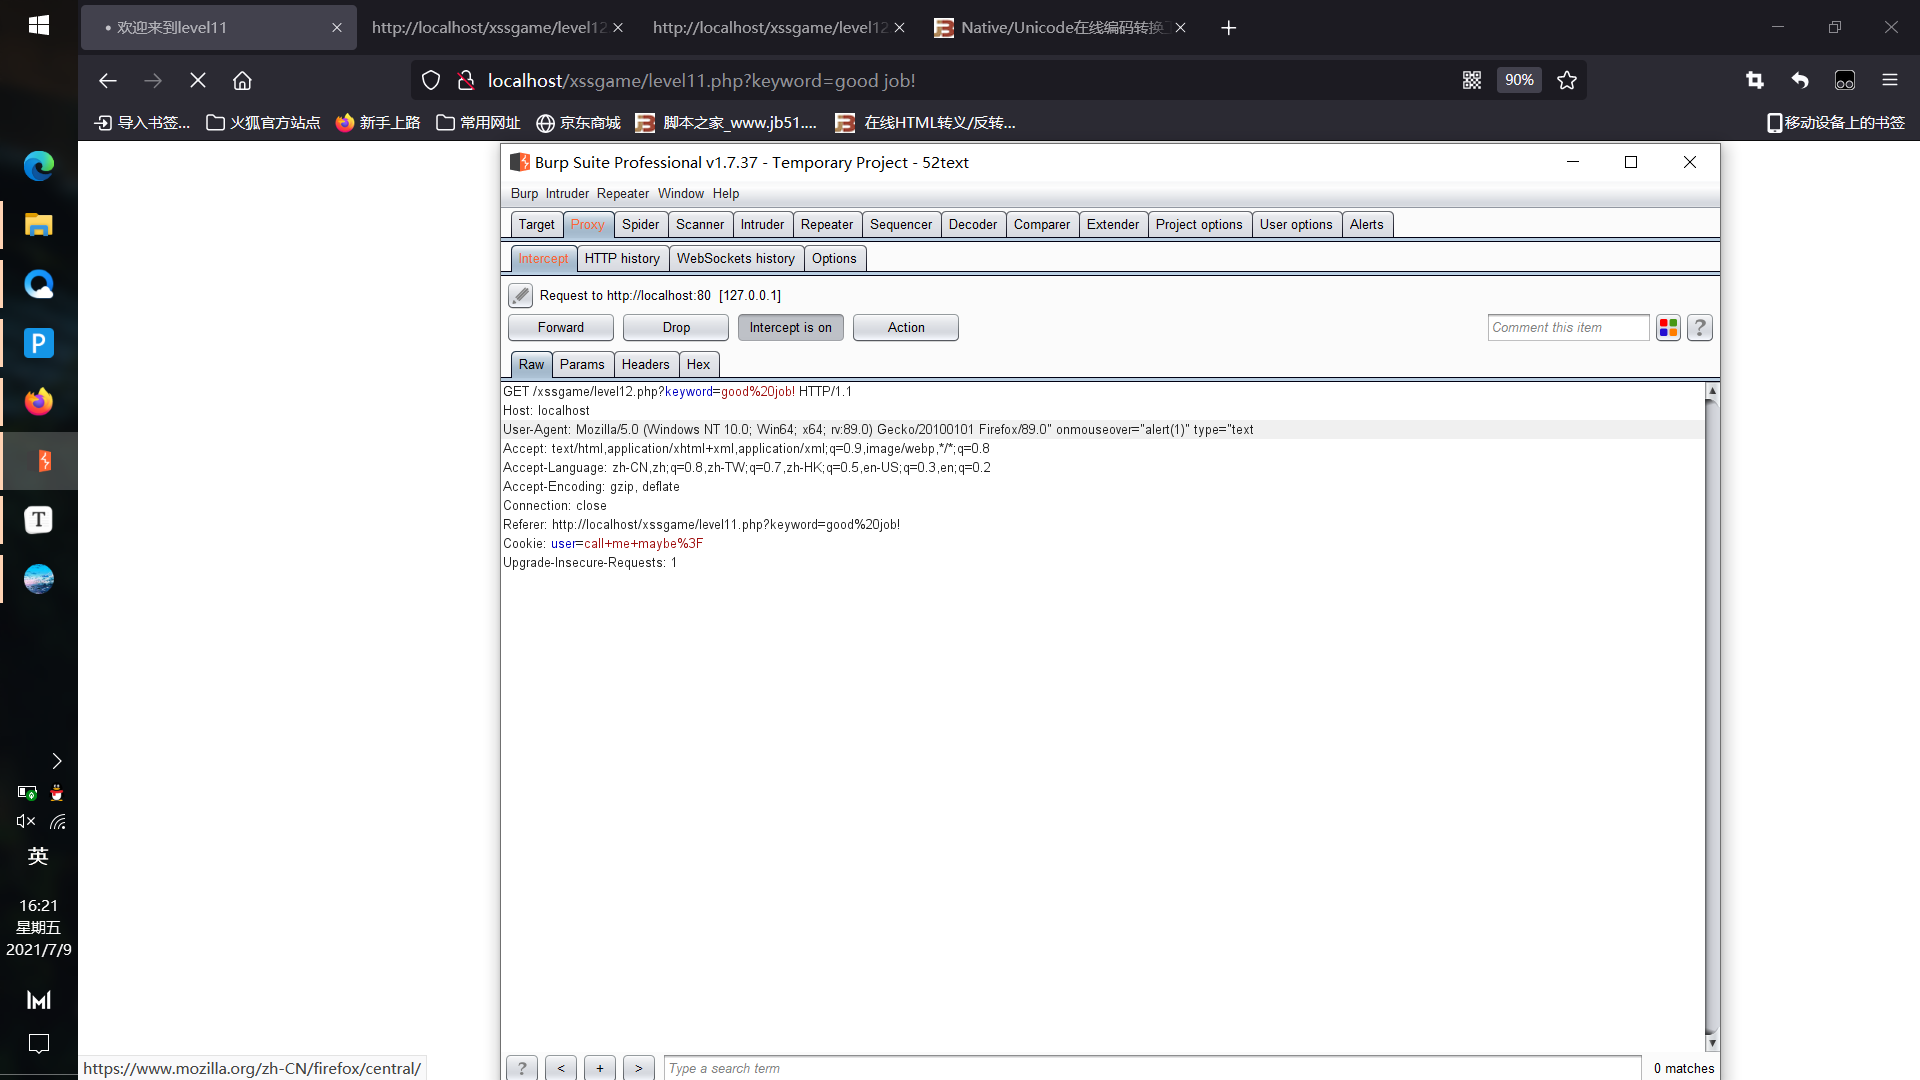1920x1080 pixels.
Task: Click the User-Agent header line
Action: click(x=878, y=429)
